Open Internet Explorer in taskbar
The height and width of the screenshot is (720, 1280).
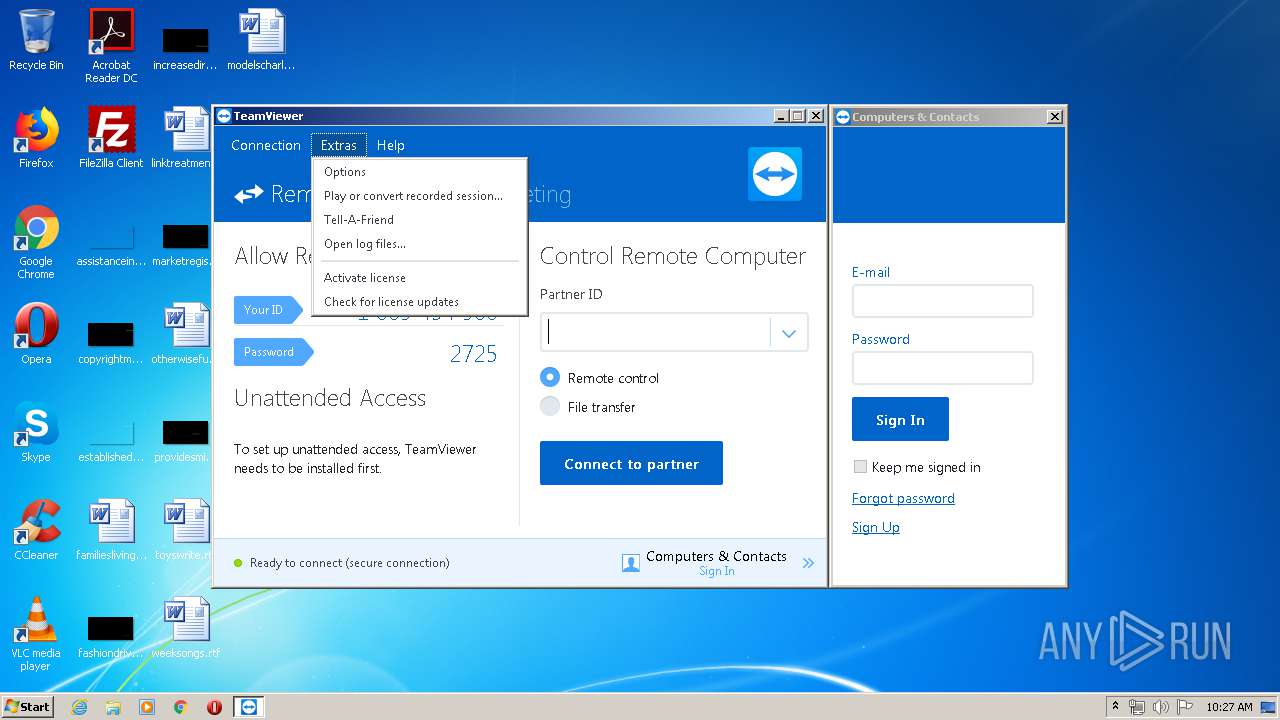[79, 707]
